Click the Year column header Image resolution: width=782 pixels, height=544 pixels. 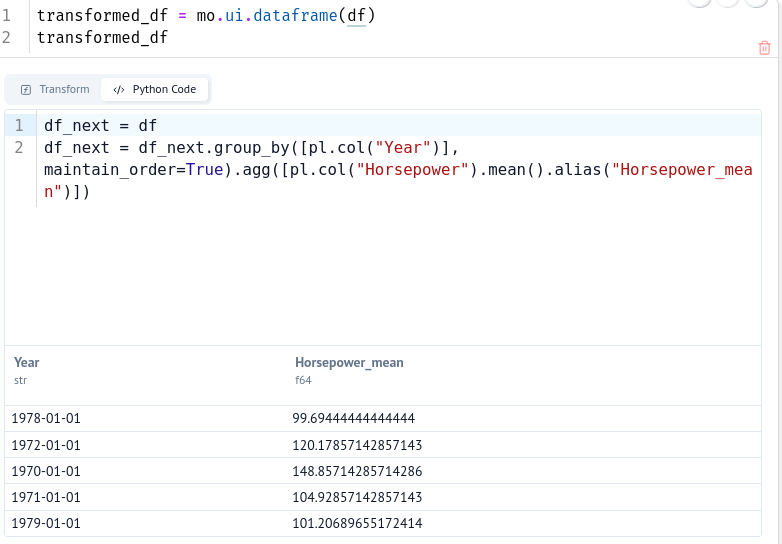(27, 362)
